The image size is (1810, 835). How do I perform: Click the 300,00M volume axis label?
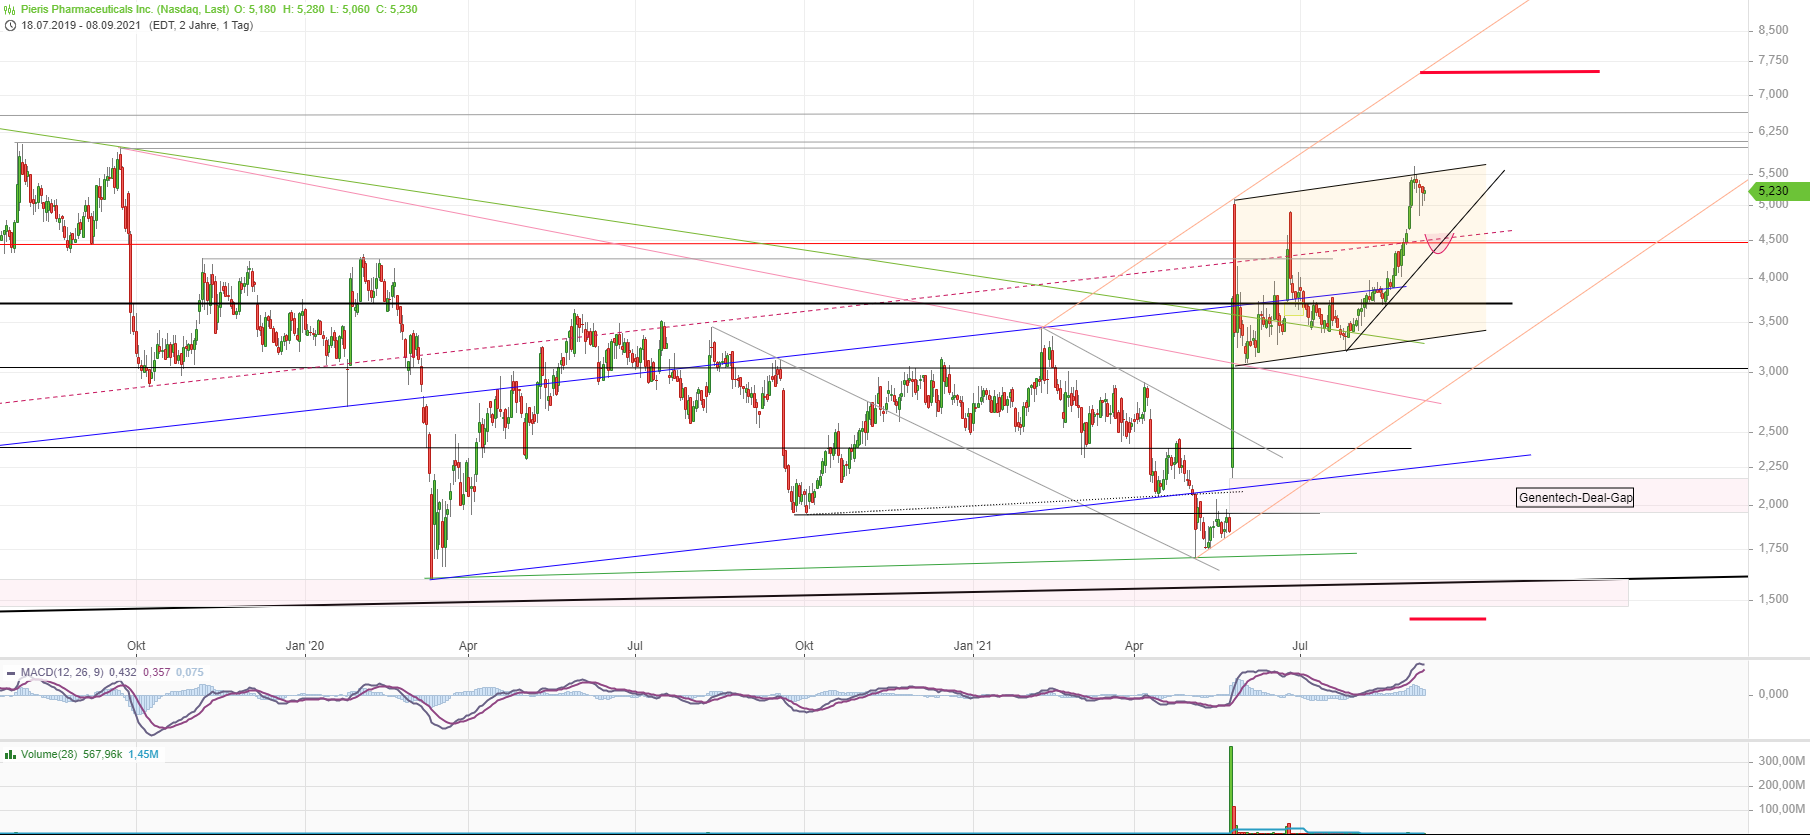[x=1781, y=761]
